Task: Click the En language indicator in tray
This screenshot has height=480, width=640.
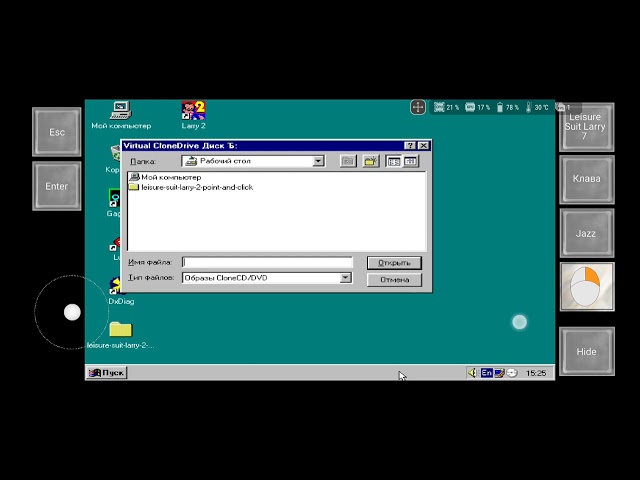Action: 486,373
